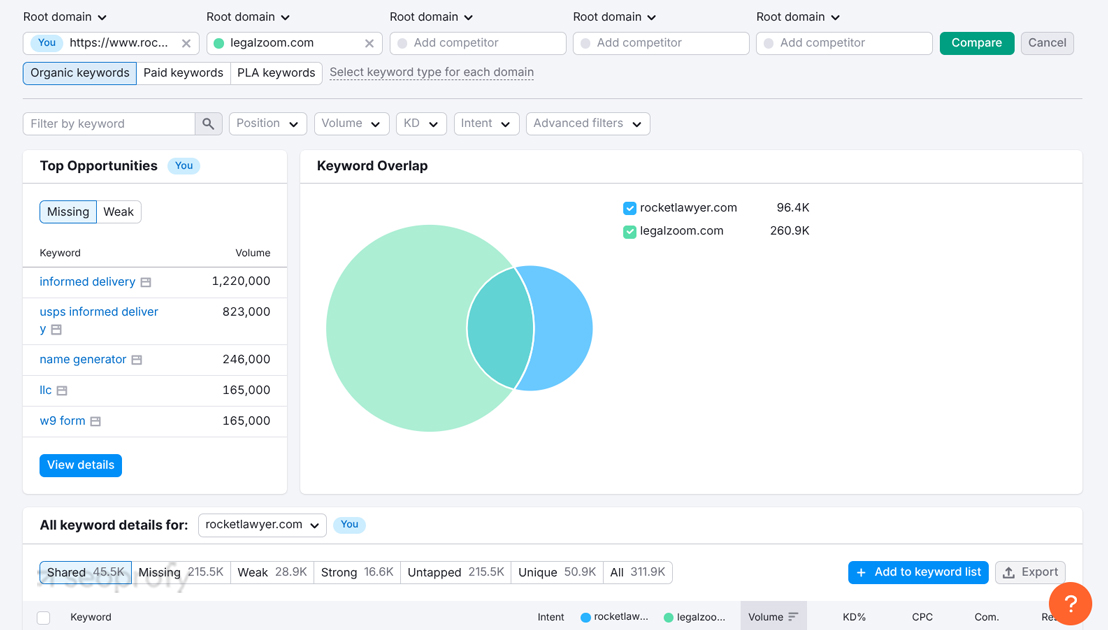
Task: Expand the Position filter dropdown
Action: click(x=268, y=124)
